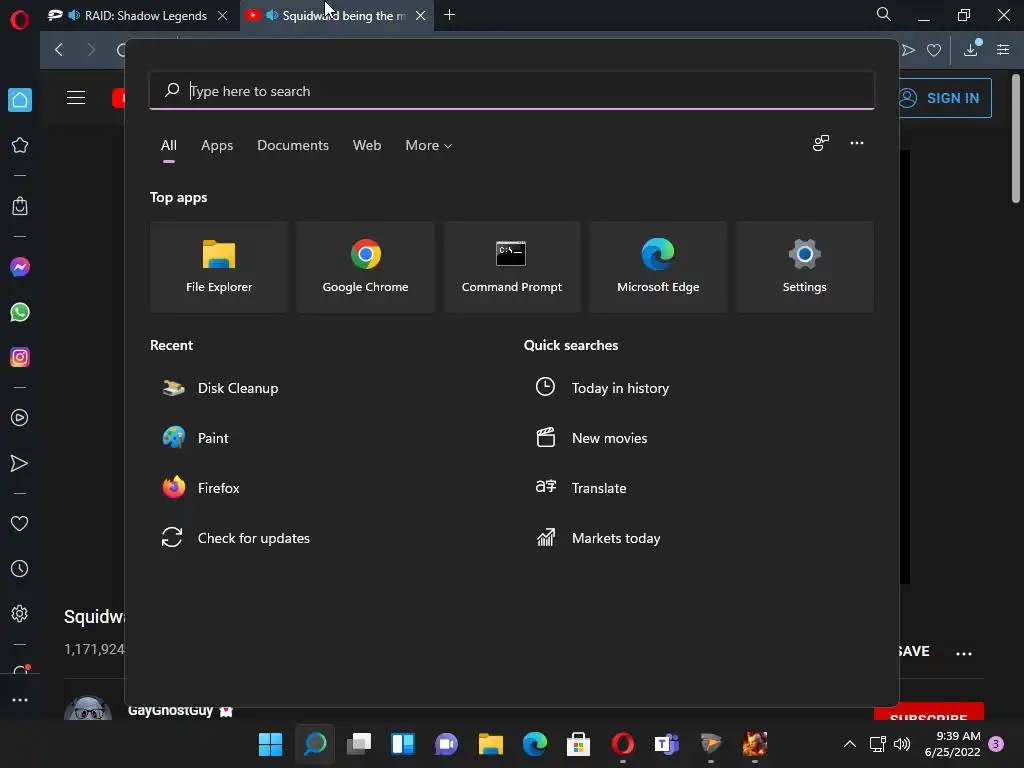The image size is (1024, 768).
Task: Click YouTube SIGN IN button
Action: (x=944, y=98)
